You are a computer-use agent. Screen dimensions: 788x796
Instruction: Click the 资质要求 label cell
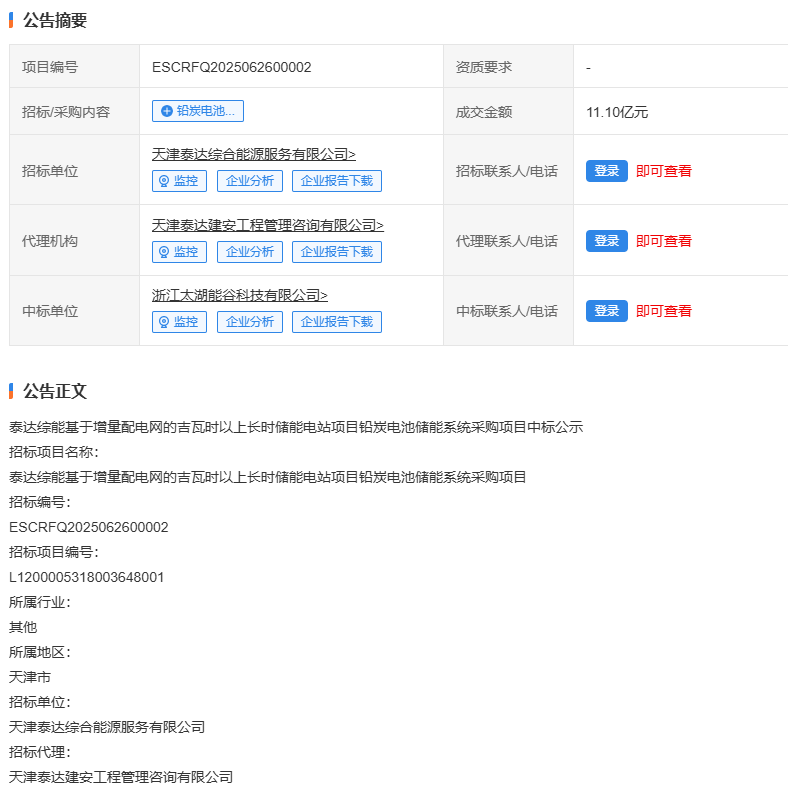tap(508, 67)
